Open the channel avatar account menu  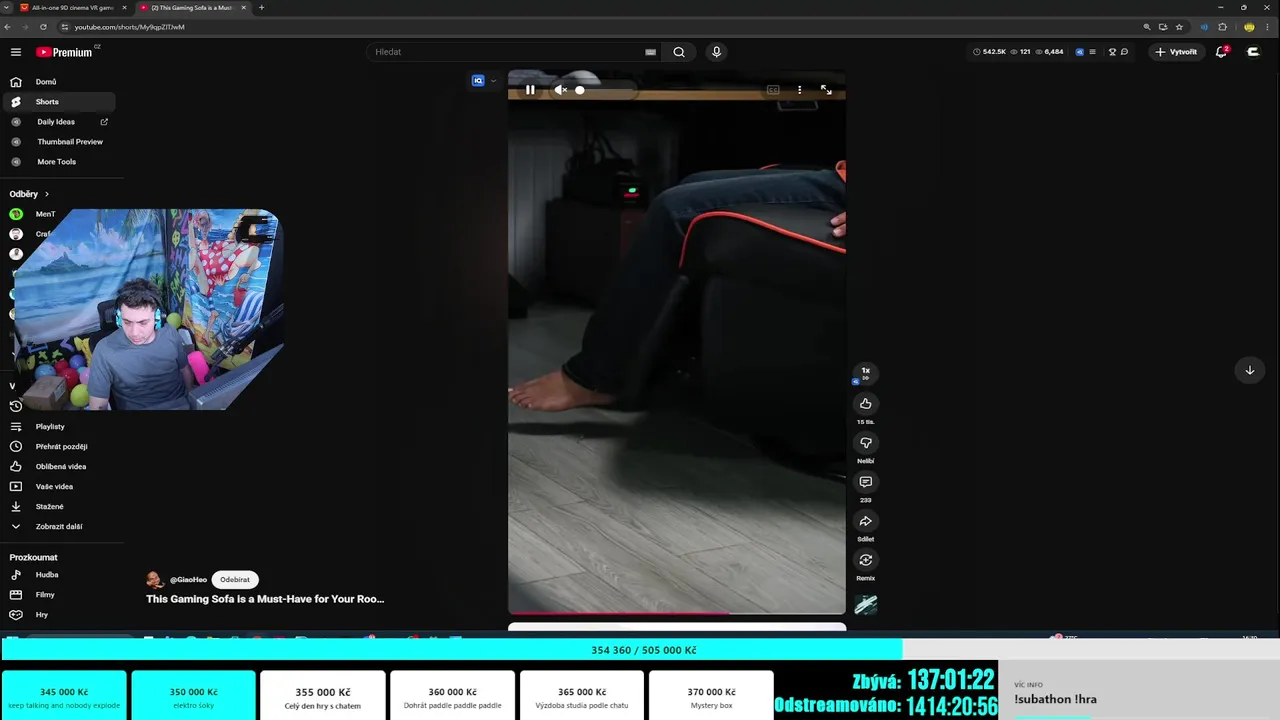(1253, 52)
